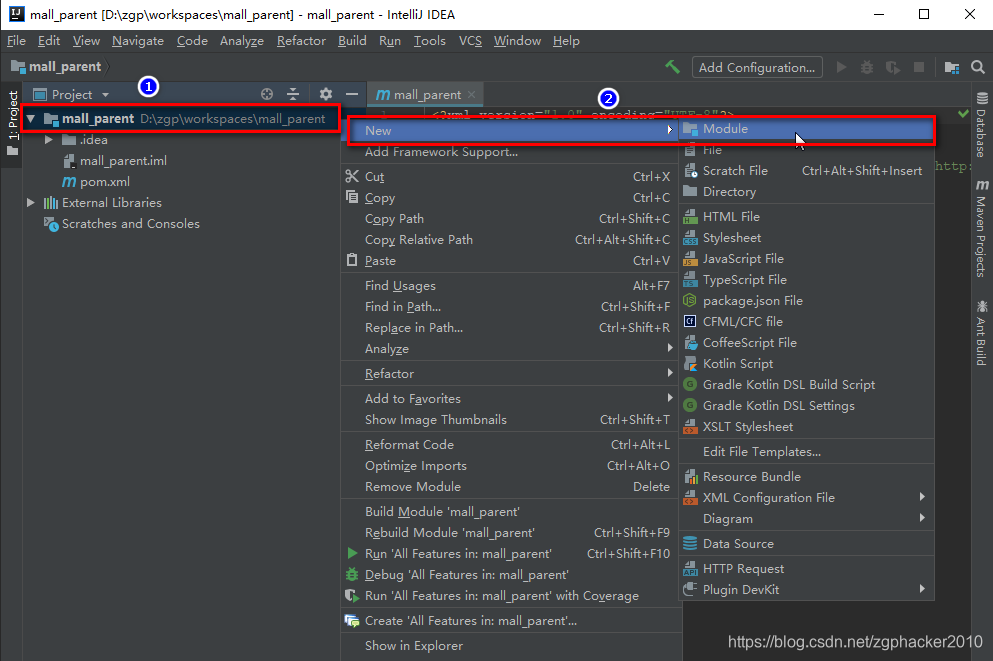Expand the External Libraries node
This screenshot has width=993, height=661.
tap(30, 203)
